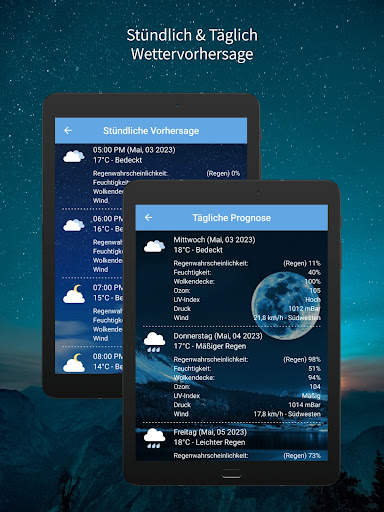
Task: Select the Tagliche Prognose title
Action: [x=231, y=218]
